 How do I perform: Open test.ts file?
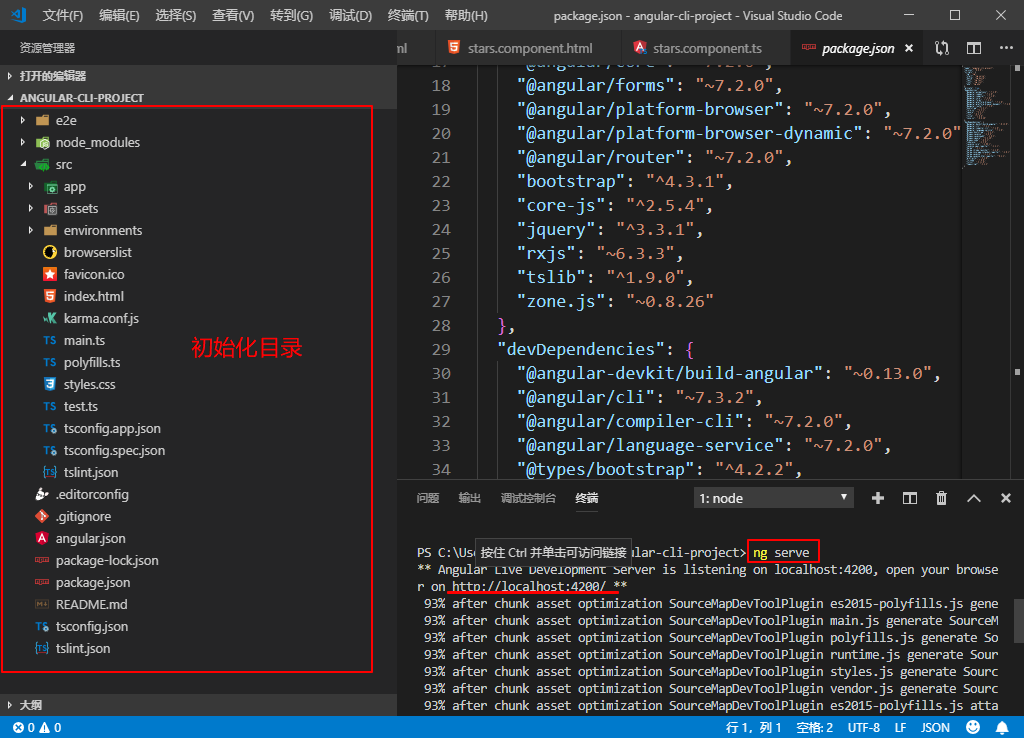pyautogui.click(x=80, y=406)
